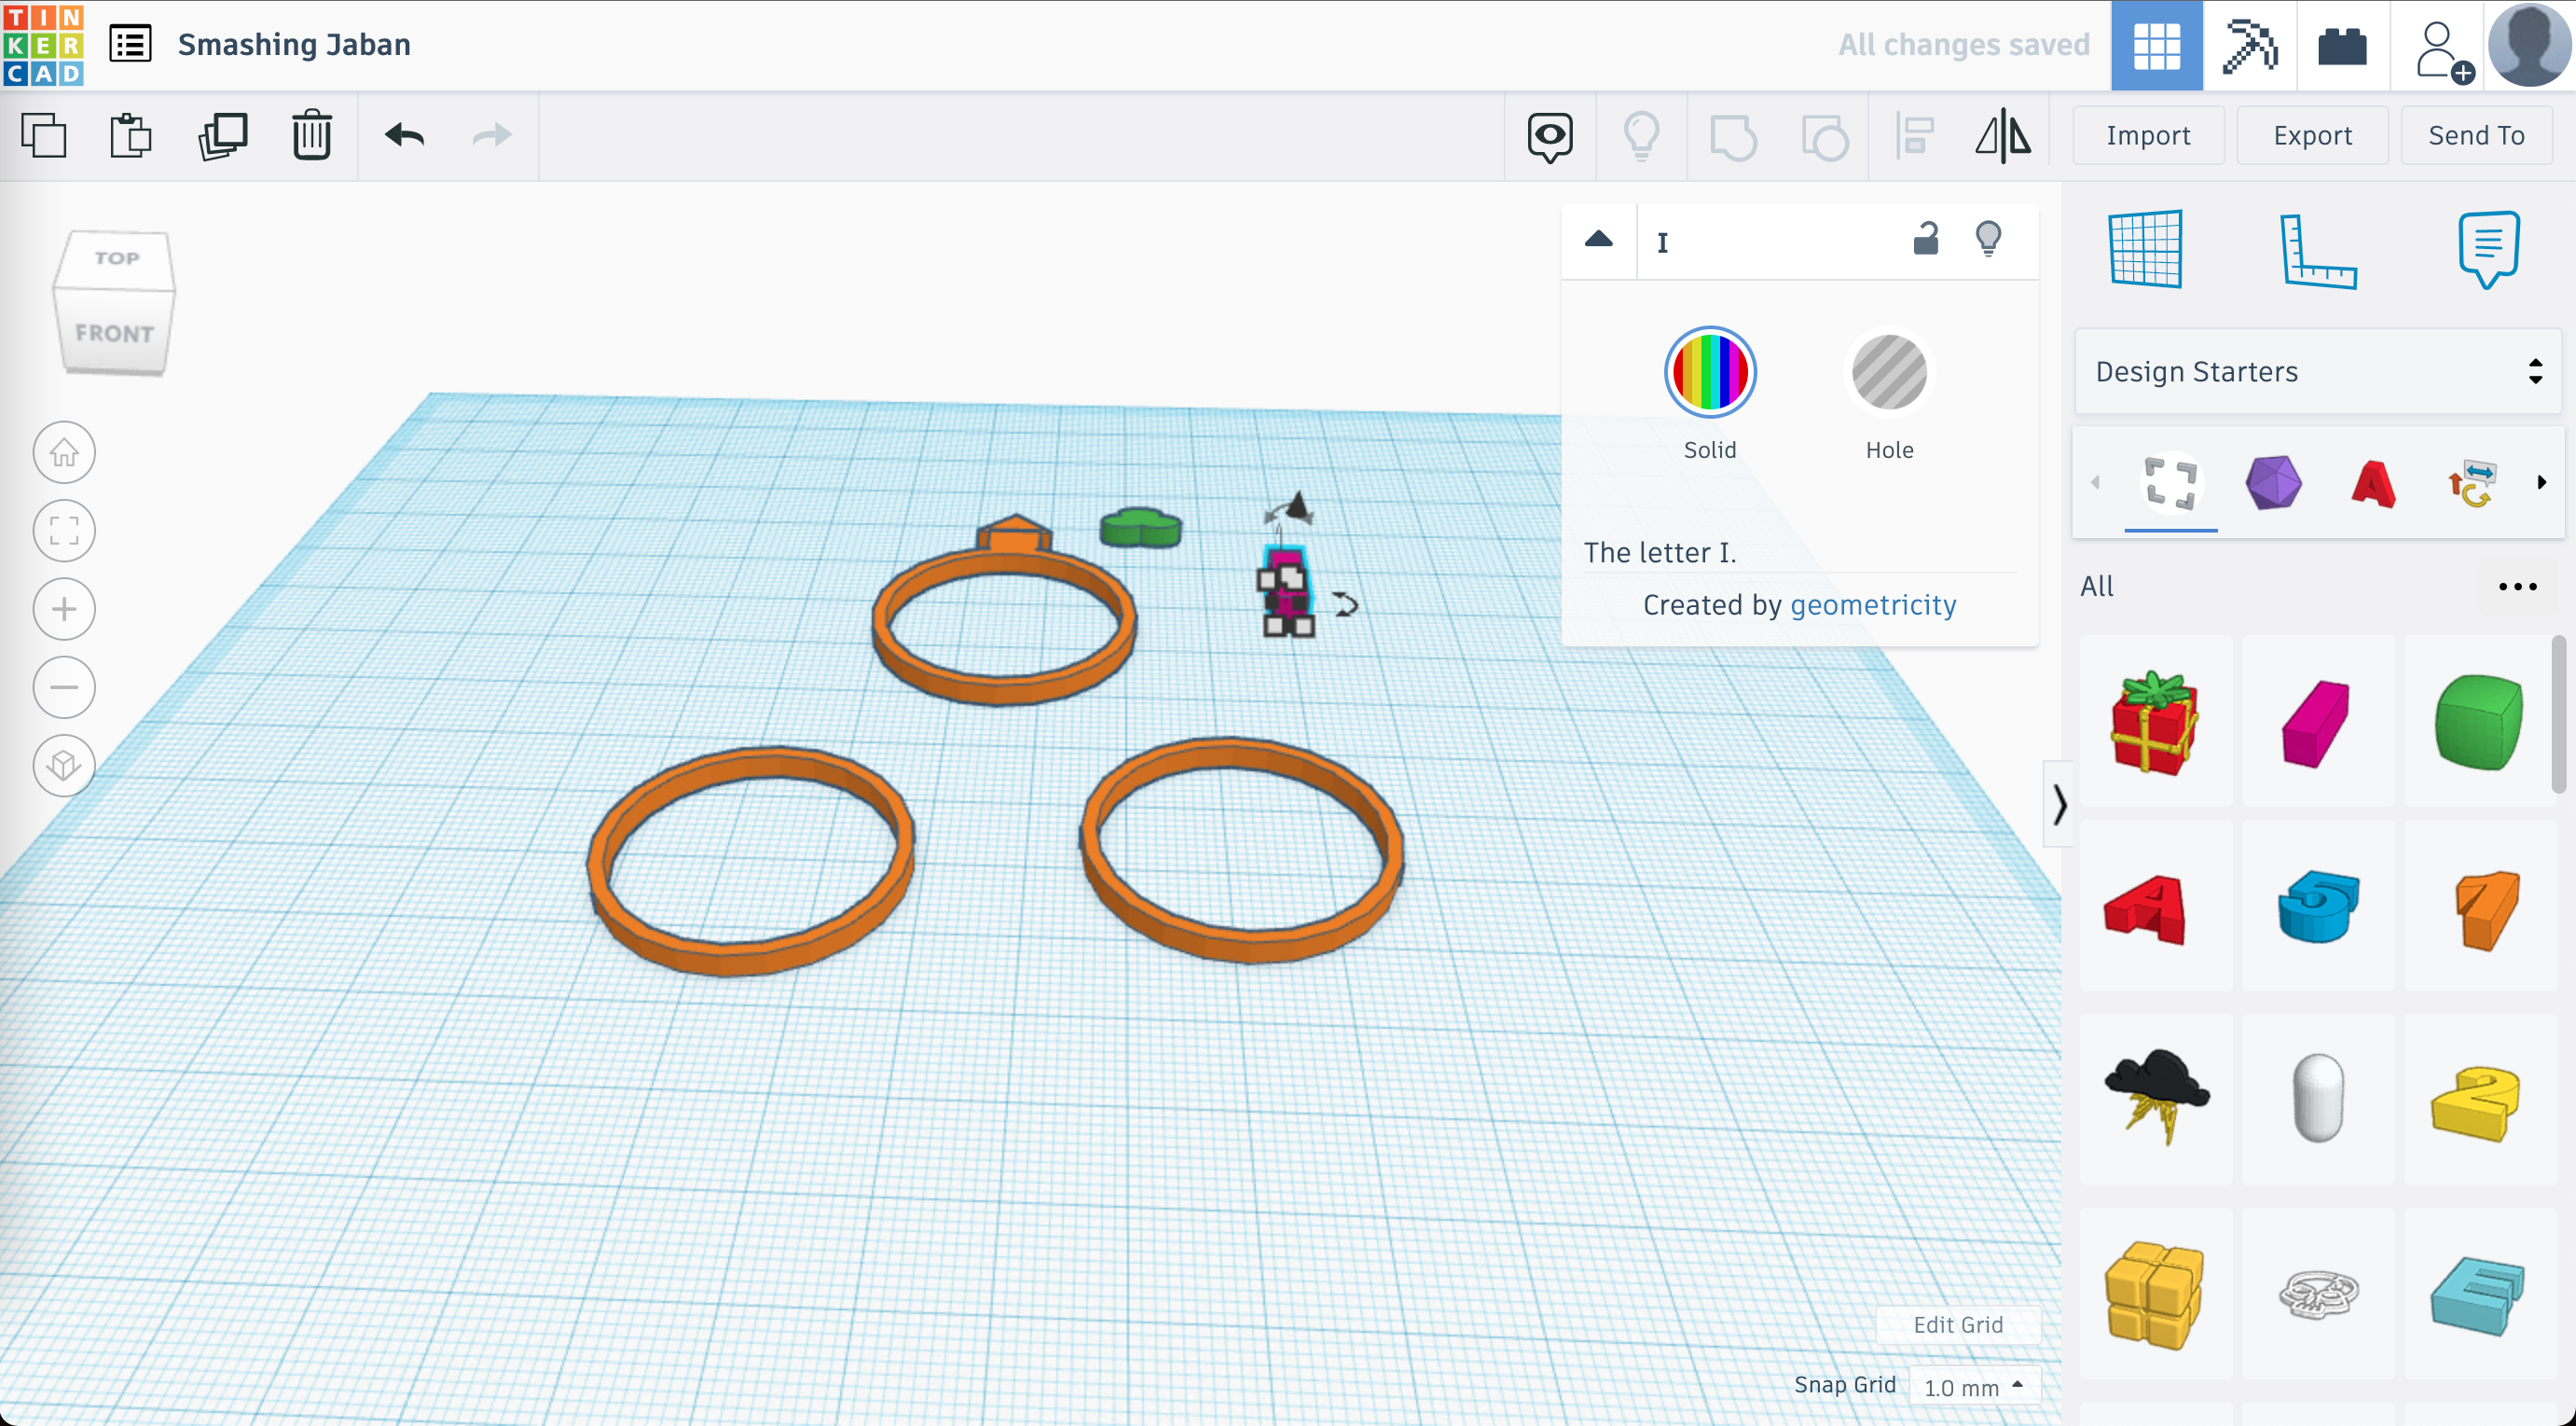Click the Export button
The width and height of the screenshot is (2576, 1426).
pyautogui.click(x=2309, y=135)
